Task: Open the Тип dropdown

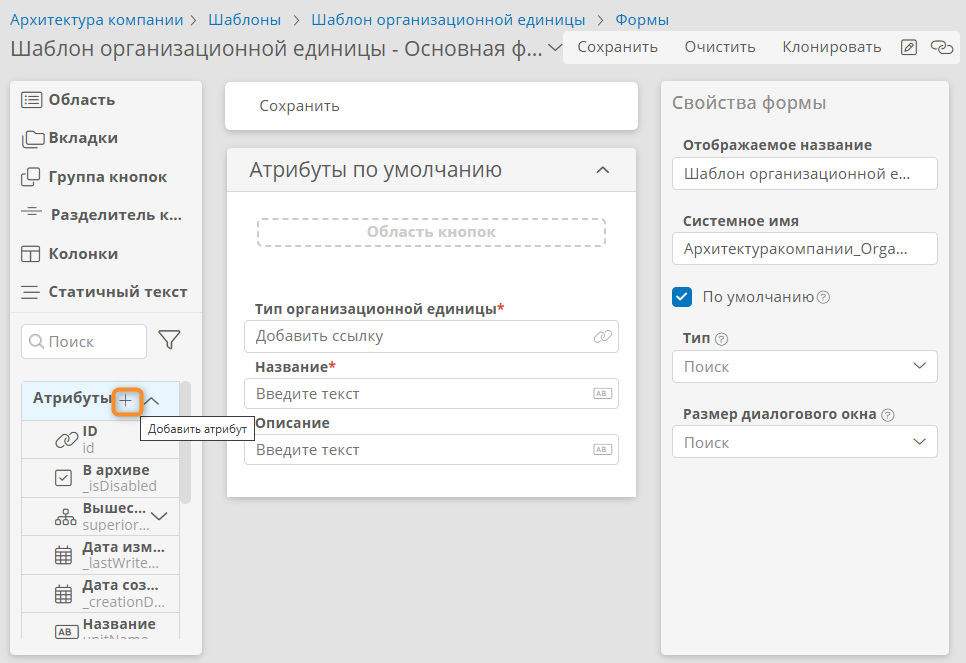Action: [805, 367]
